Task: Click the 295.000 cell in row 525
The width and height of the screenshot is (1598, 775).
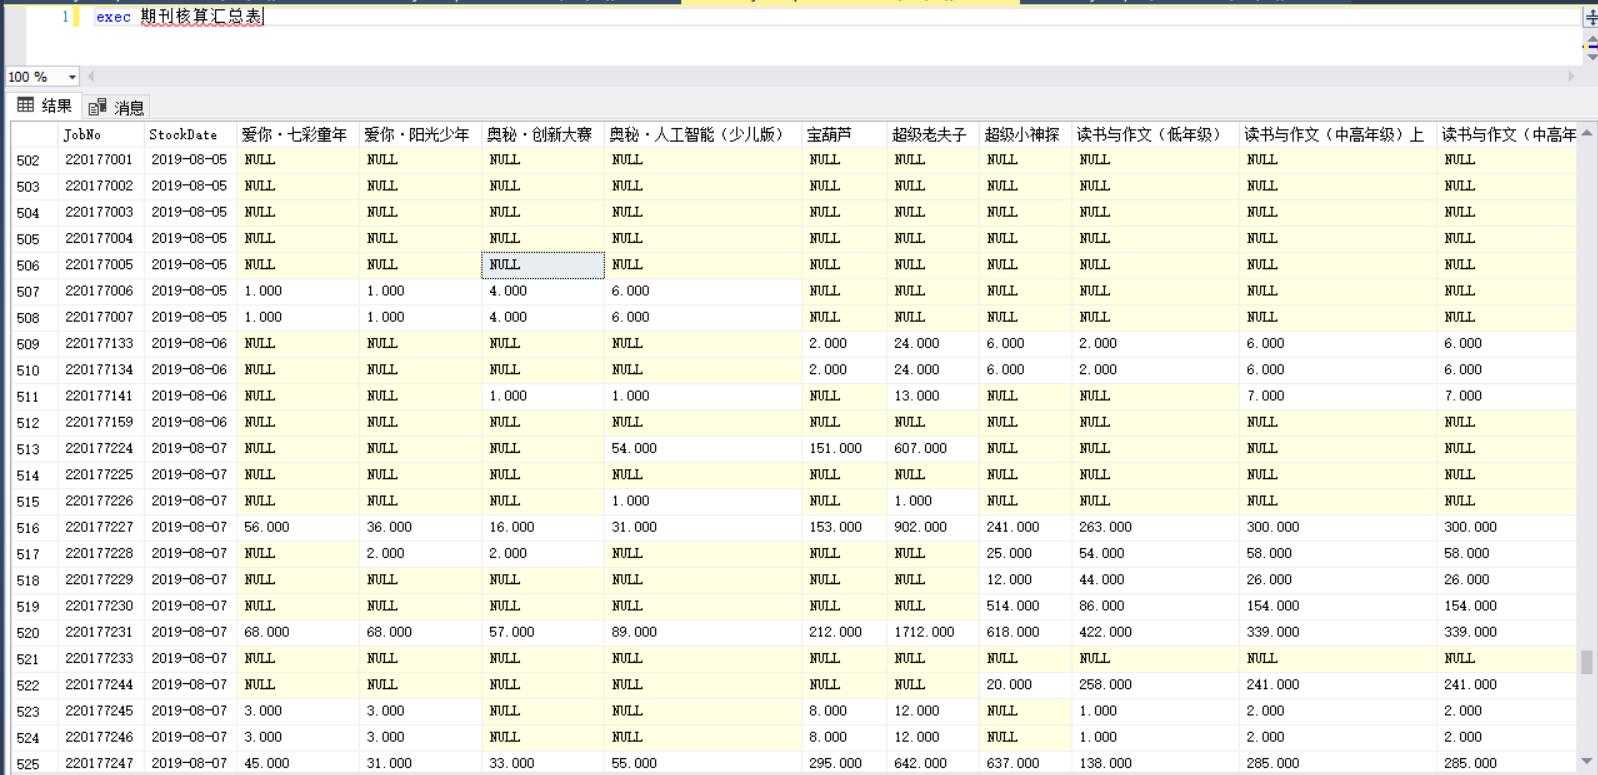Action: point(844,763)
